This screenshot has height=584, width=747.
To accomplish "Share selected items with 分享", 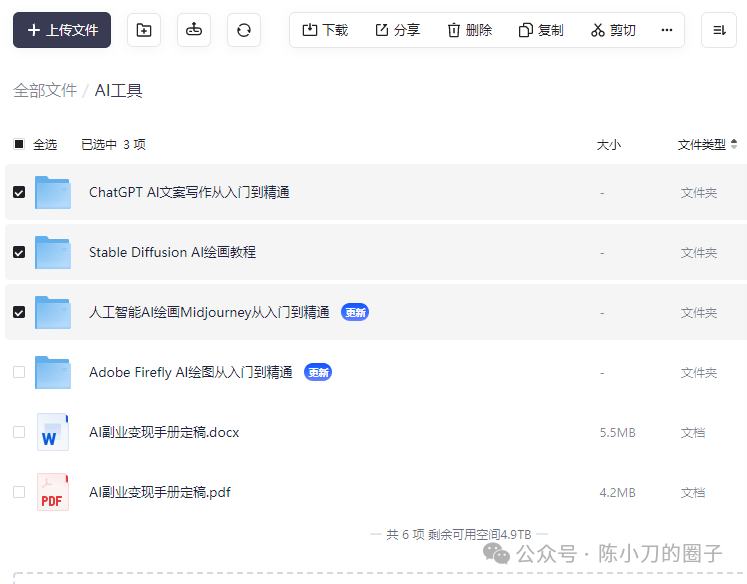I will coord(397,30).
